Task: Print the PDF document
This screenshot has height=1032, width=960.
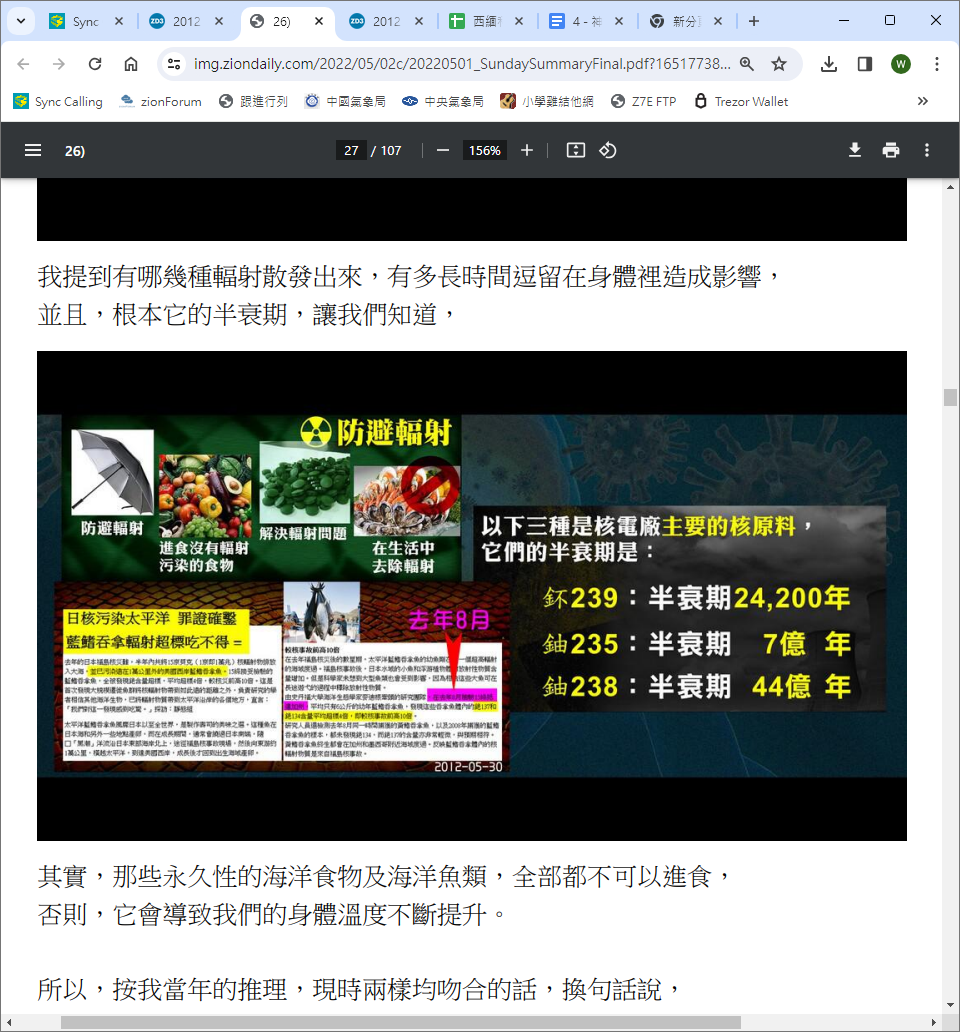Action: [x=891, y=151]
